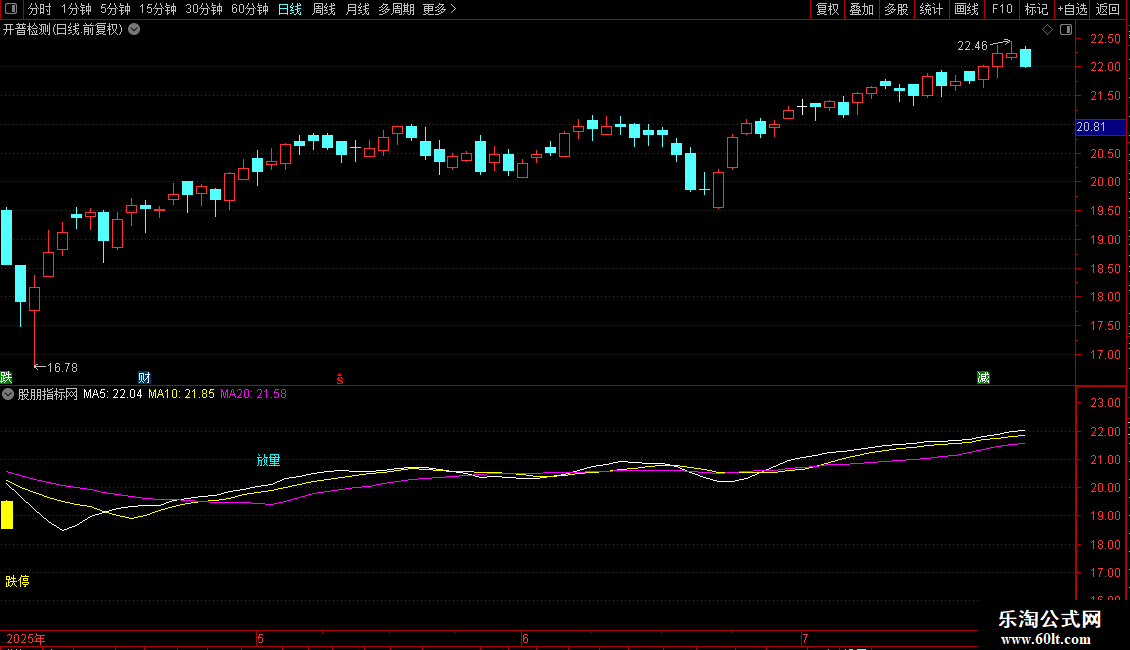Switch to 周线 weekly chart
Viewport: 1130px width, 650px height.
(324, 9)
